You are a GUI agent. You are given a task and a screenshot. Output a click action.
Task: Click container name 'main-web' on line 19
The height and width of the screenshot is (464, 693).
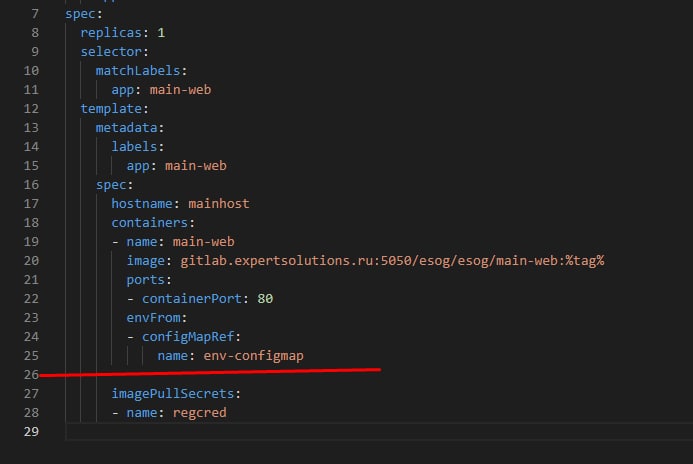[203, 242]
